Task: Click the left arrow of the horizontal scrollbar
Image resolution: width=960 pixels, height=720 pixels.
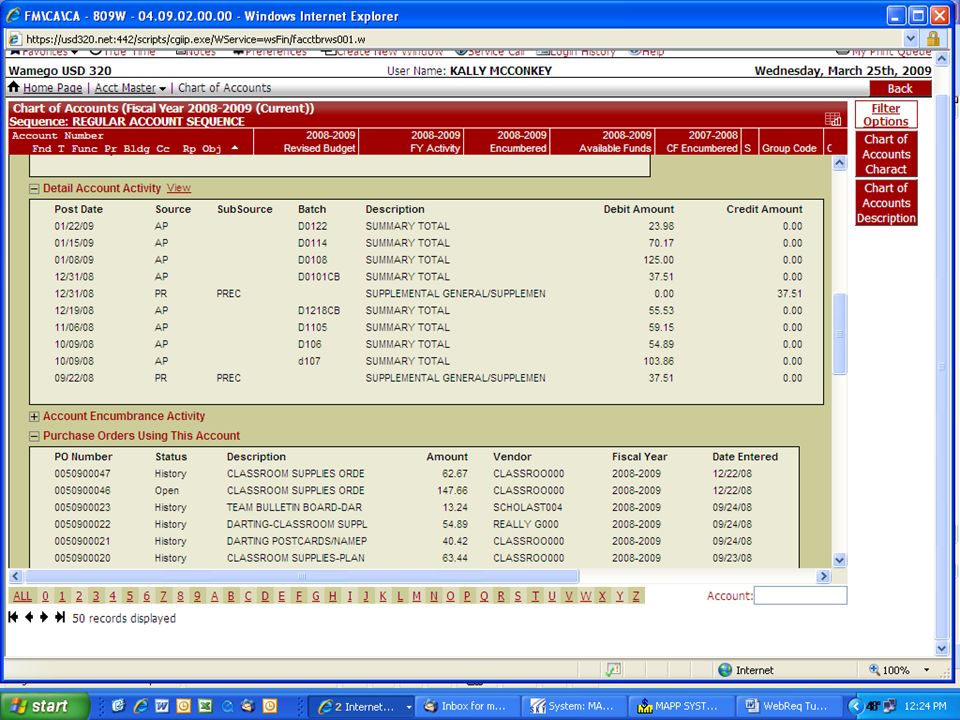Action: pos(16,576)
